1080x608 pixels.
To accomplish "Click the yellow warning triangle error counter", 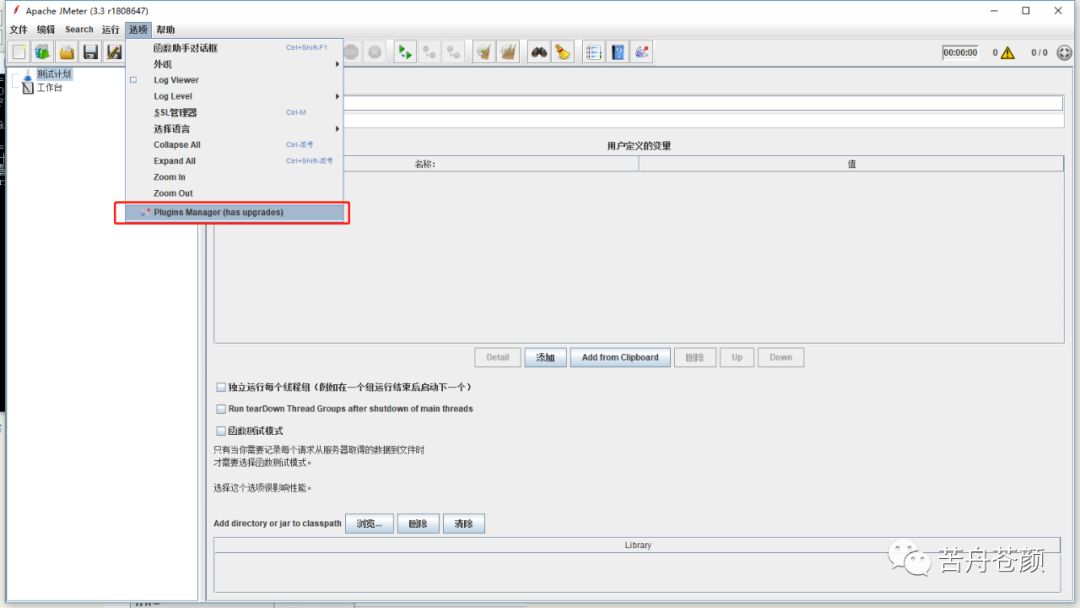I will (x=1008, y=53).
